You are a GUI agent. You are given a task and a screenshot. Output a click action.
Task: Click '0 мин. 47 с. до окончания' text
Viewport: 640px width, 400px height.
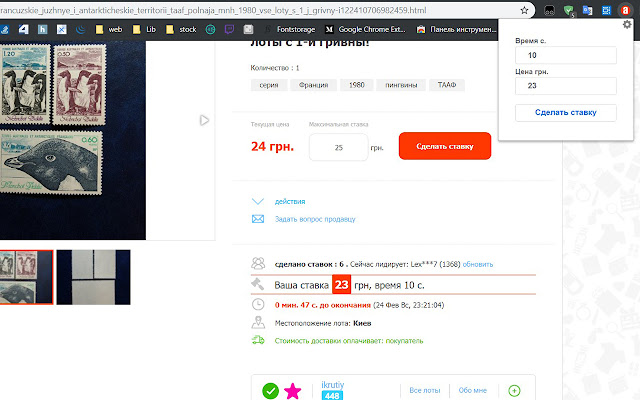(x=322, y=305)
